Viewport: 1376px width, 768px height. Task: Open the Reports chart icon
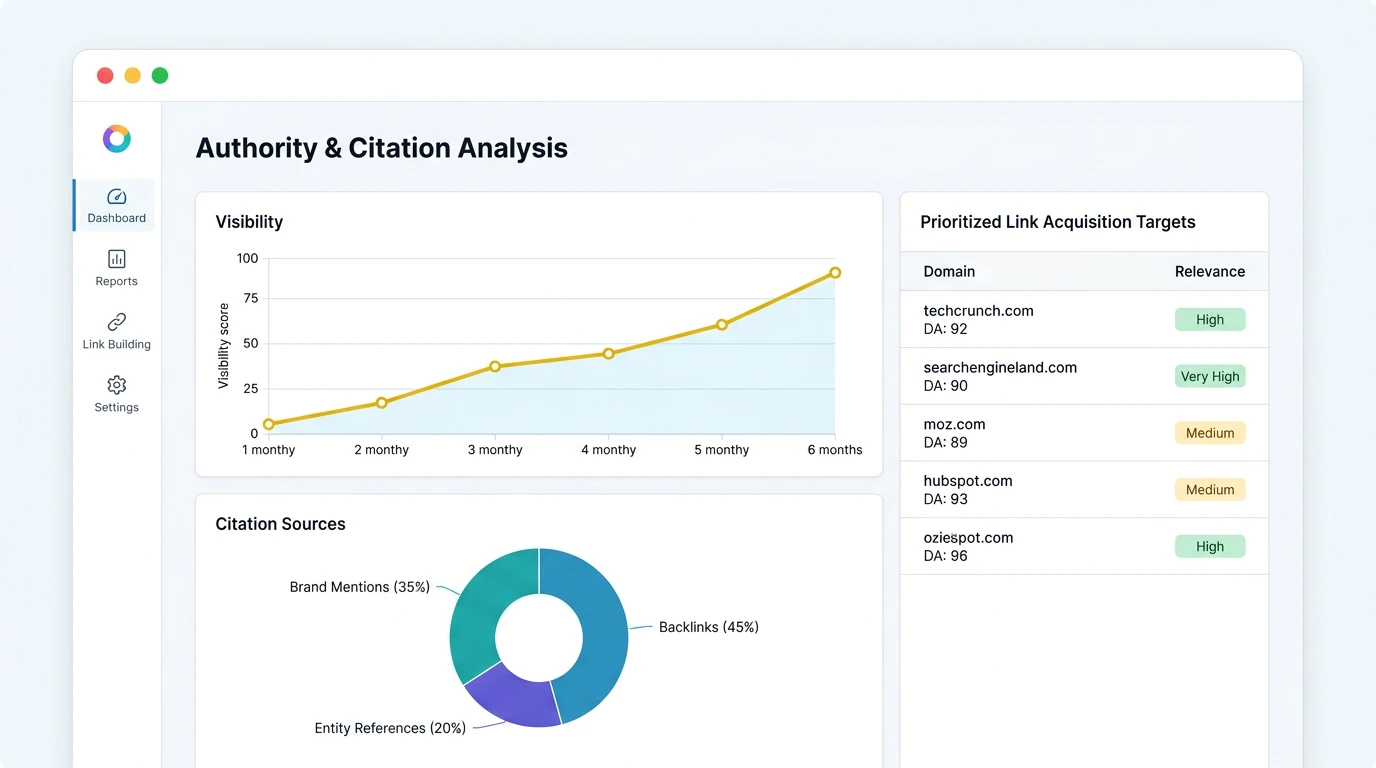click(116, 260)
